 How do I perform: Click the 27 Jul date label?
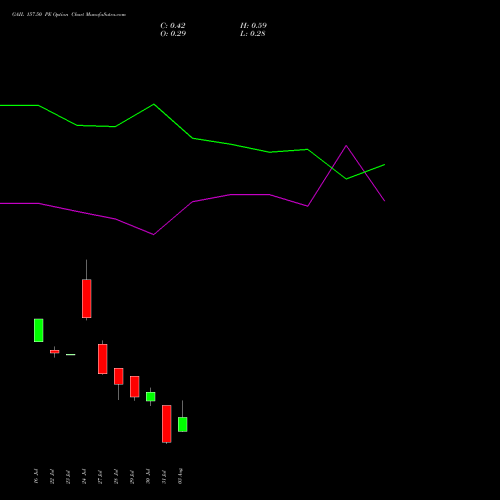pos(100,476)
